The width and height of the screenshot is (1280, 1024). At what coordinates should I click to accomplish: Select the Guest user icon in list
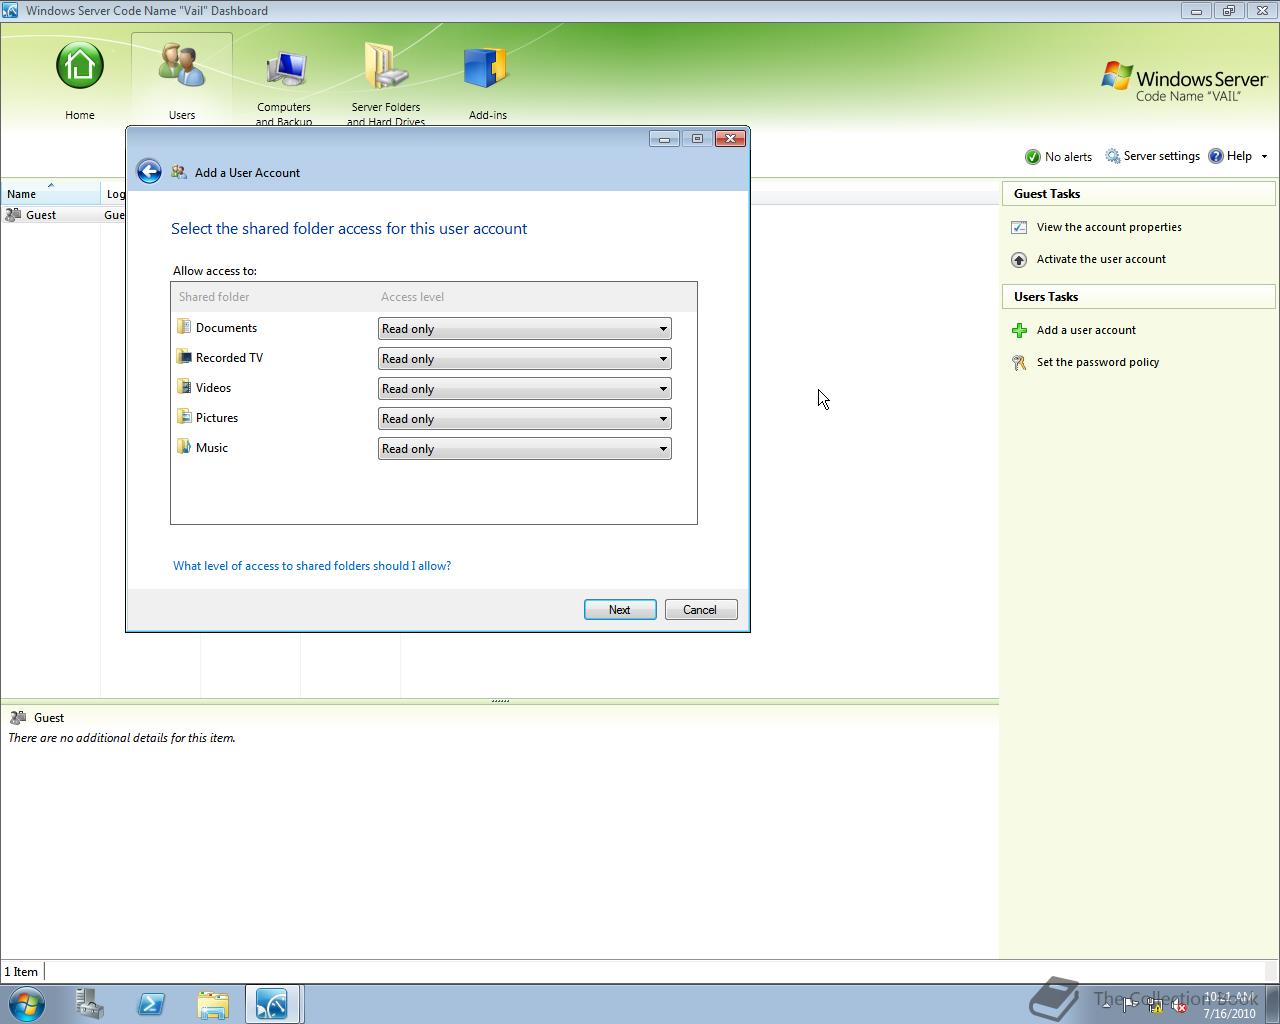click(x=14, y=215)
